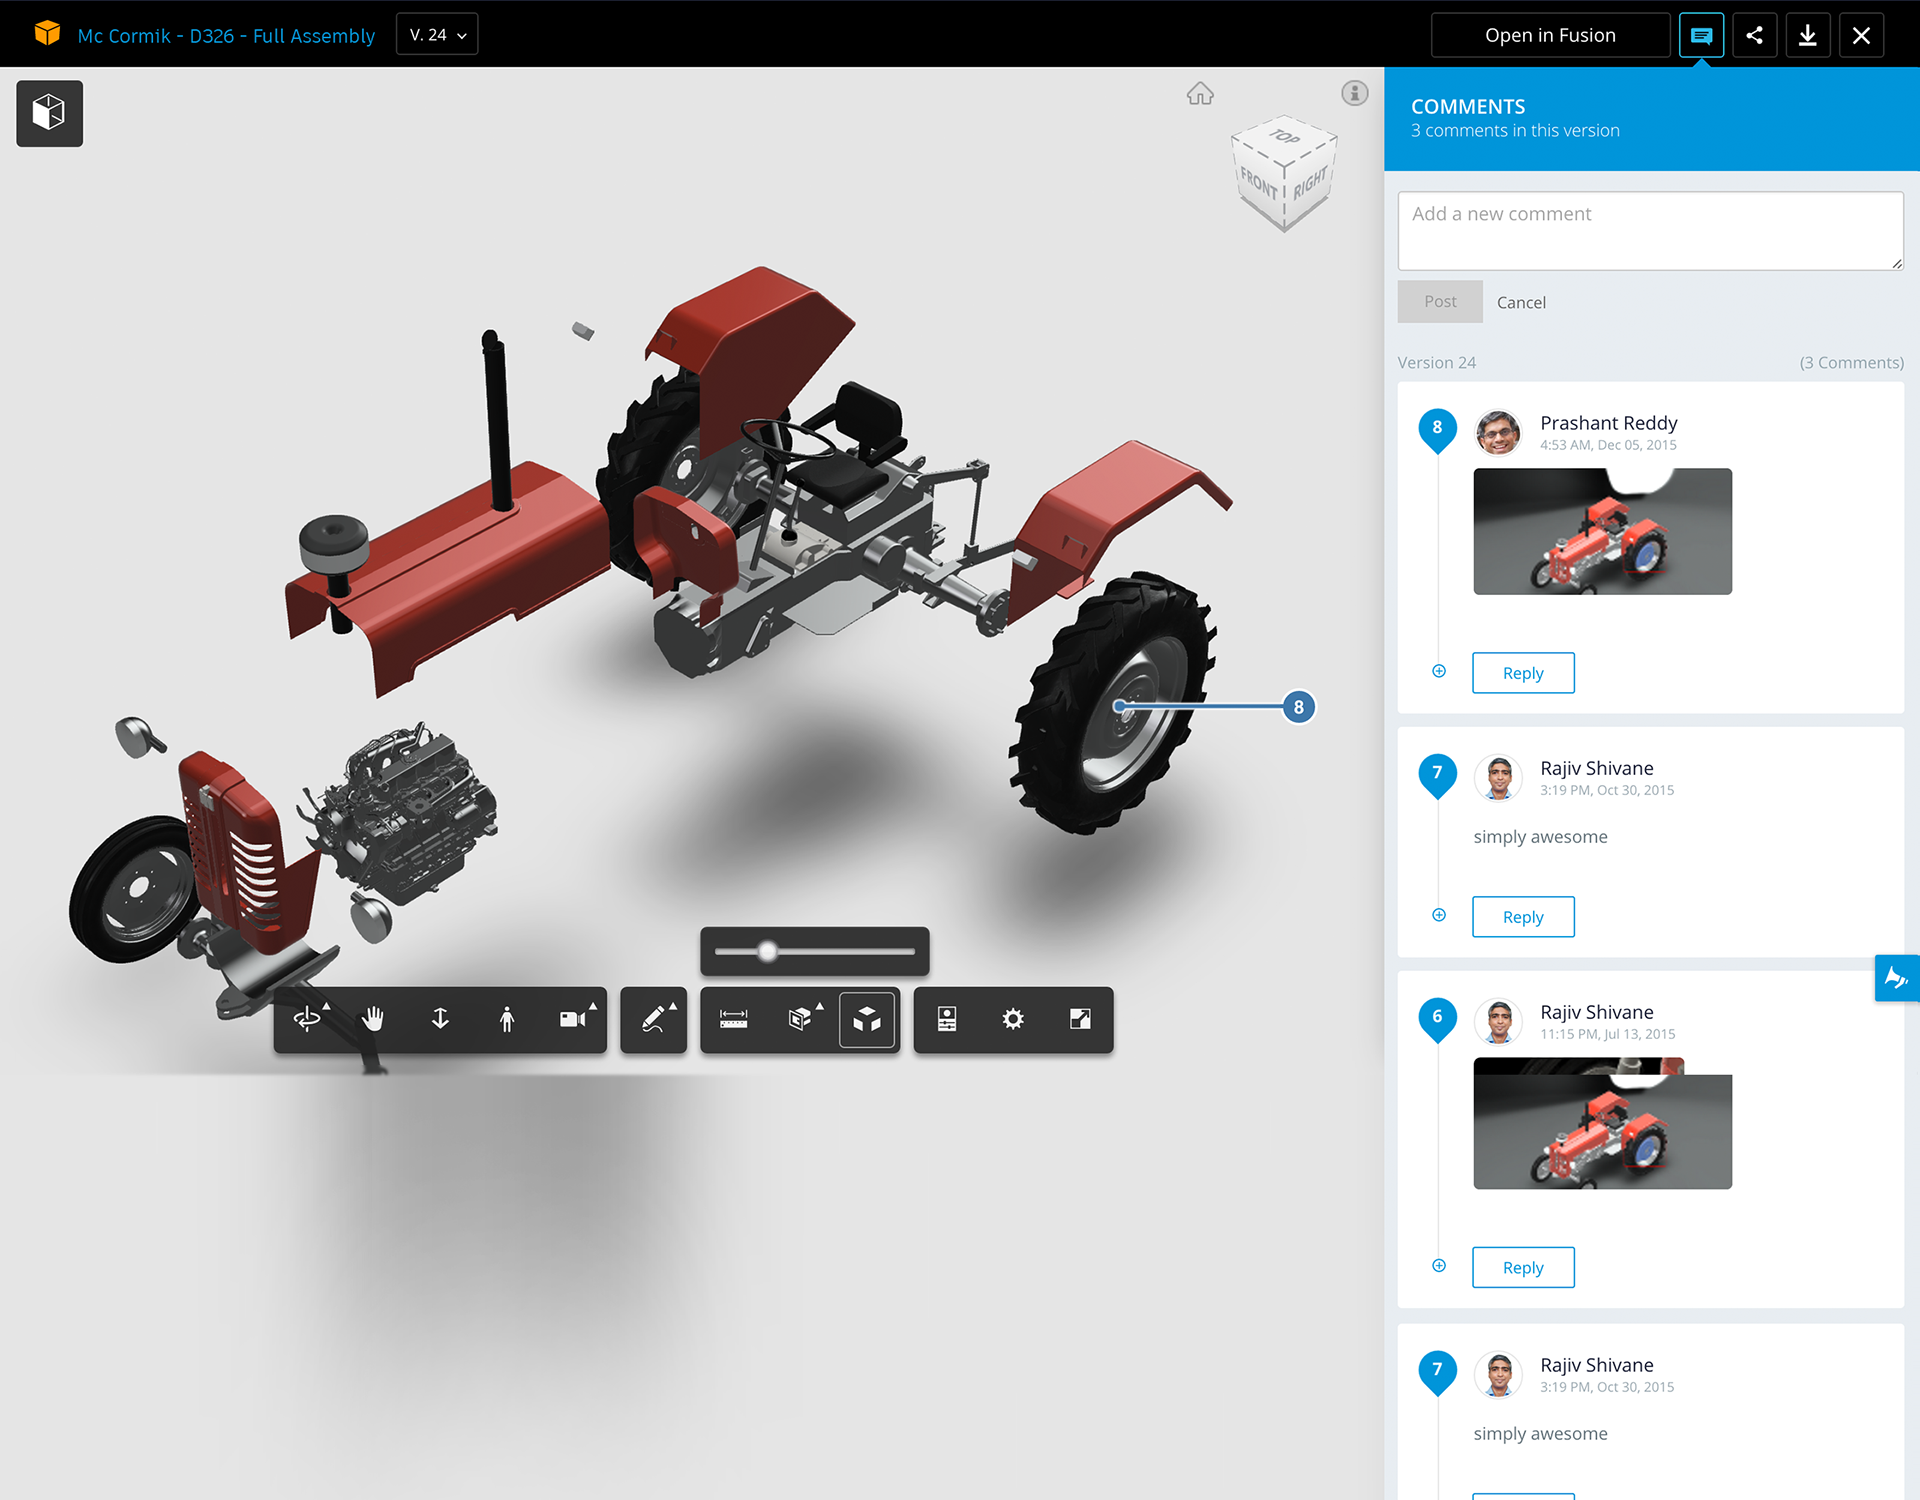This screenshot has width=1920, height=1500.
Task: Enter fullscreen viewer mode
Action: (1080, 1019)
